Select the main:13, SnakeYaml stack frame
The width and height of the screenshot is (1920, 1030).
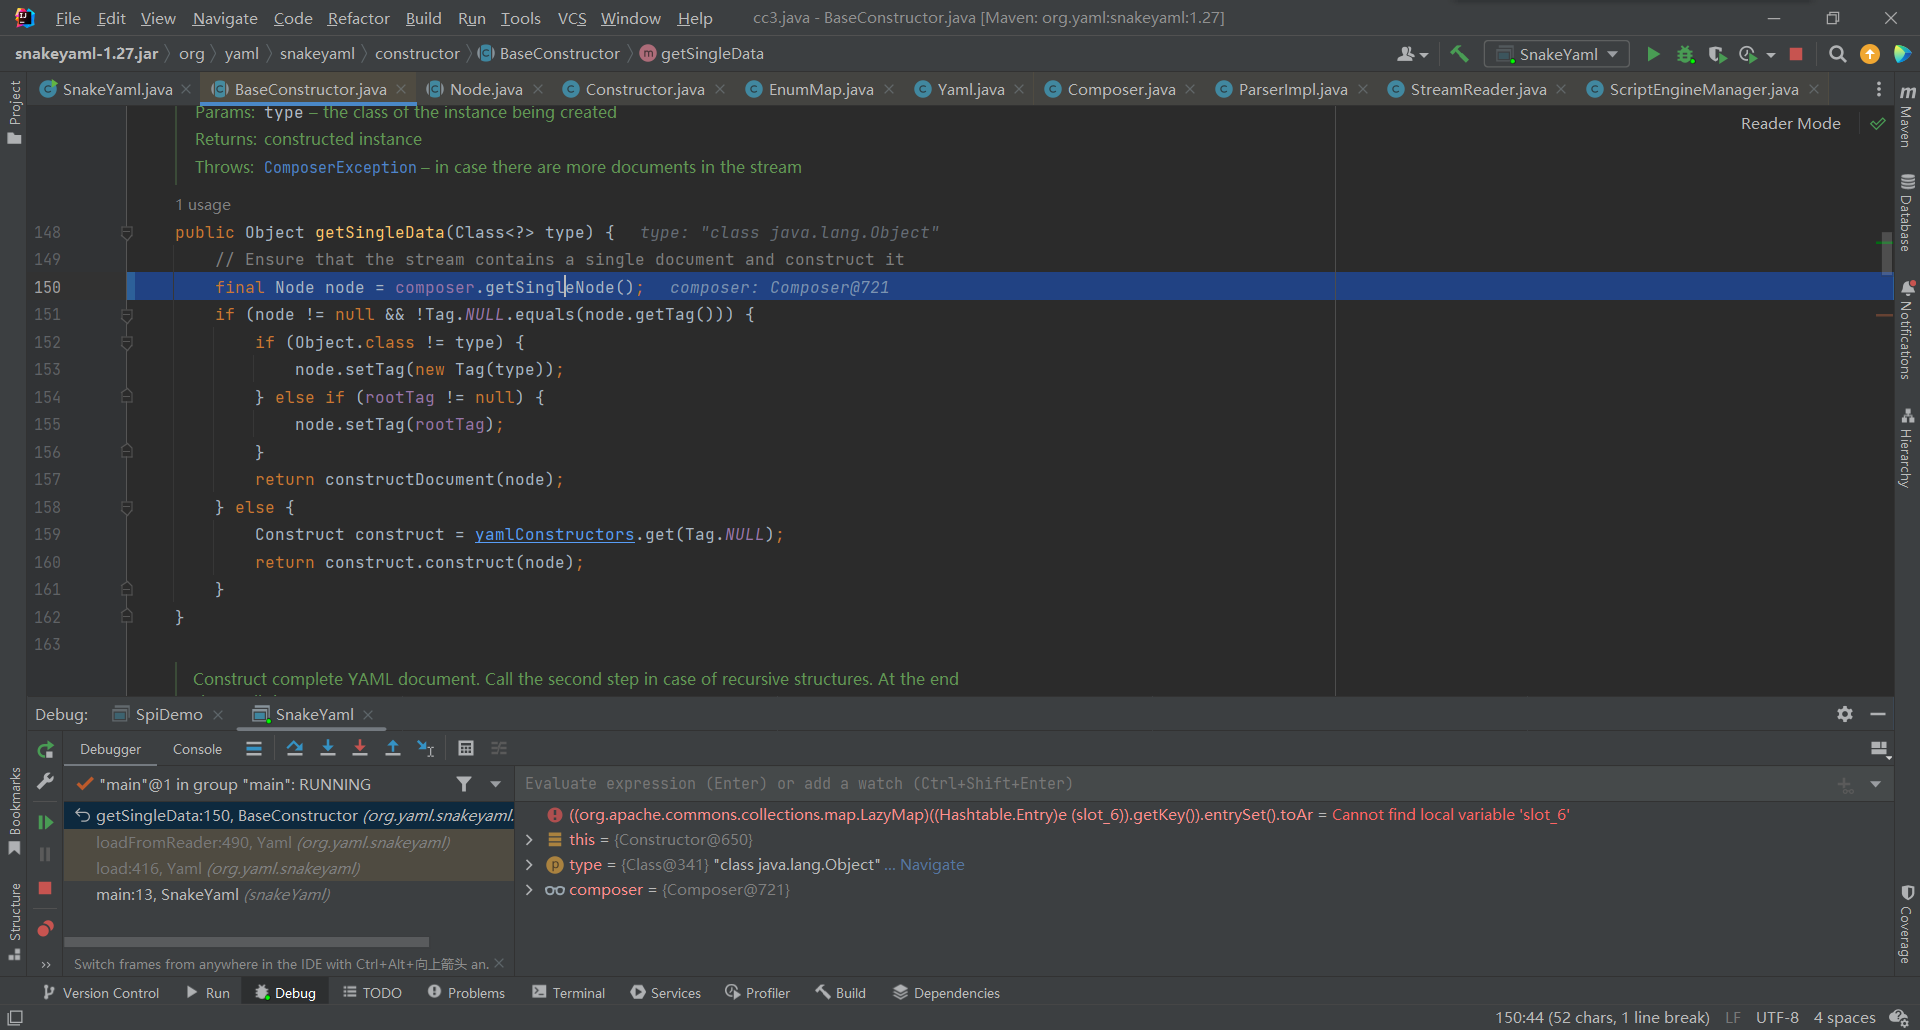point(289,894)
